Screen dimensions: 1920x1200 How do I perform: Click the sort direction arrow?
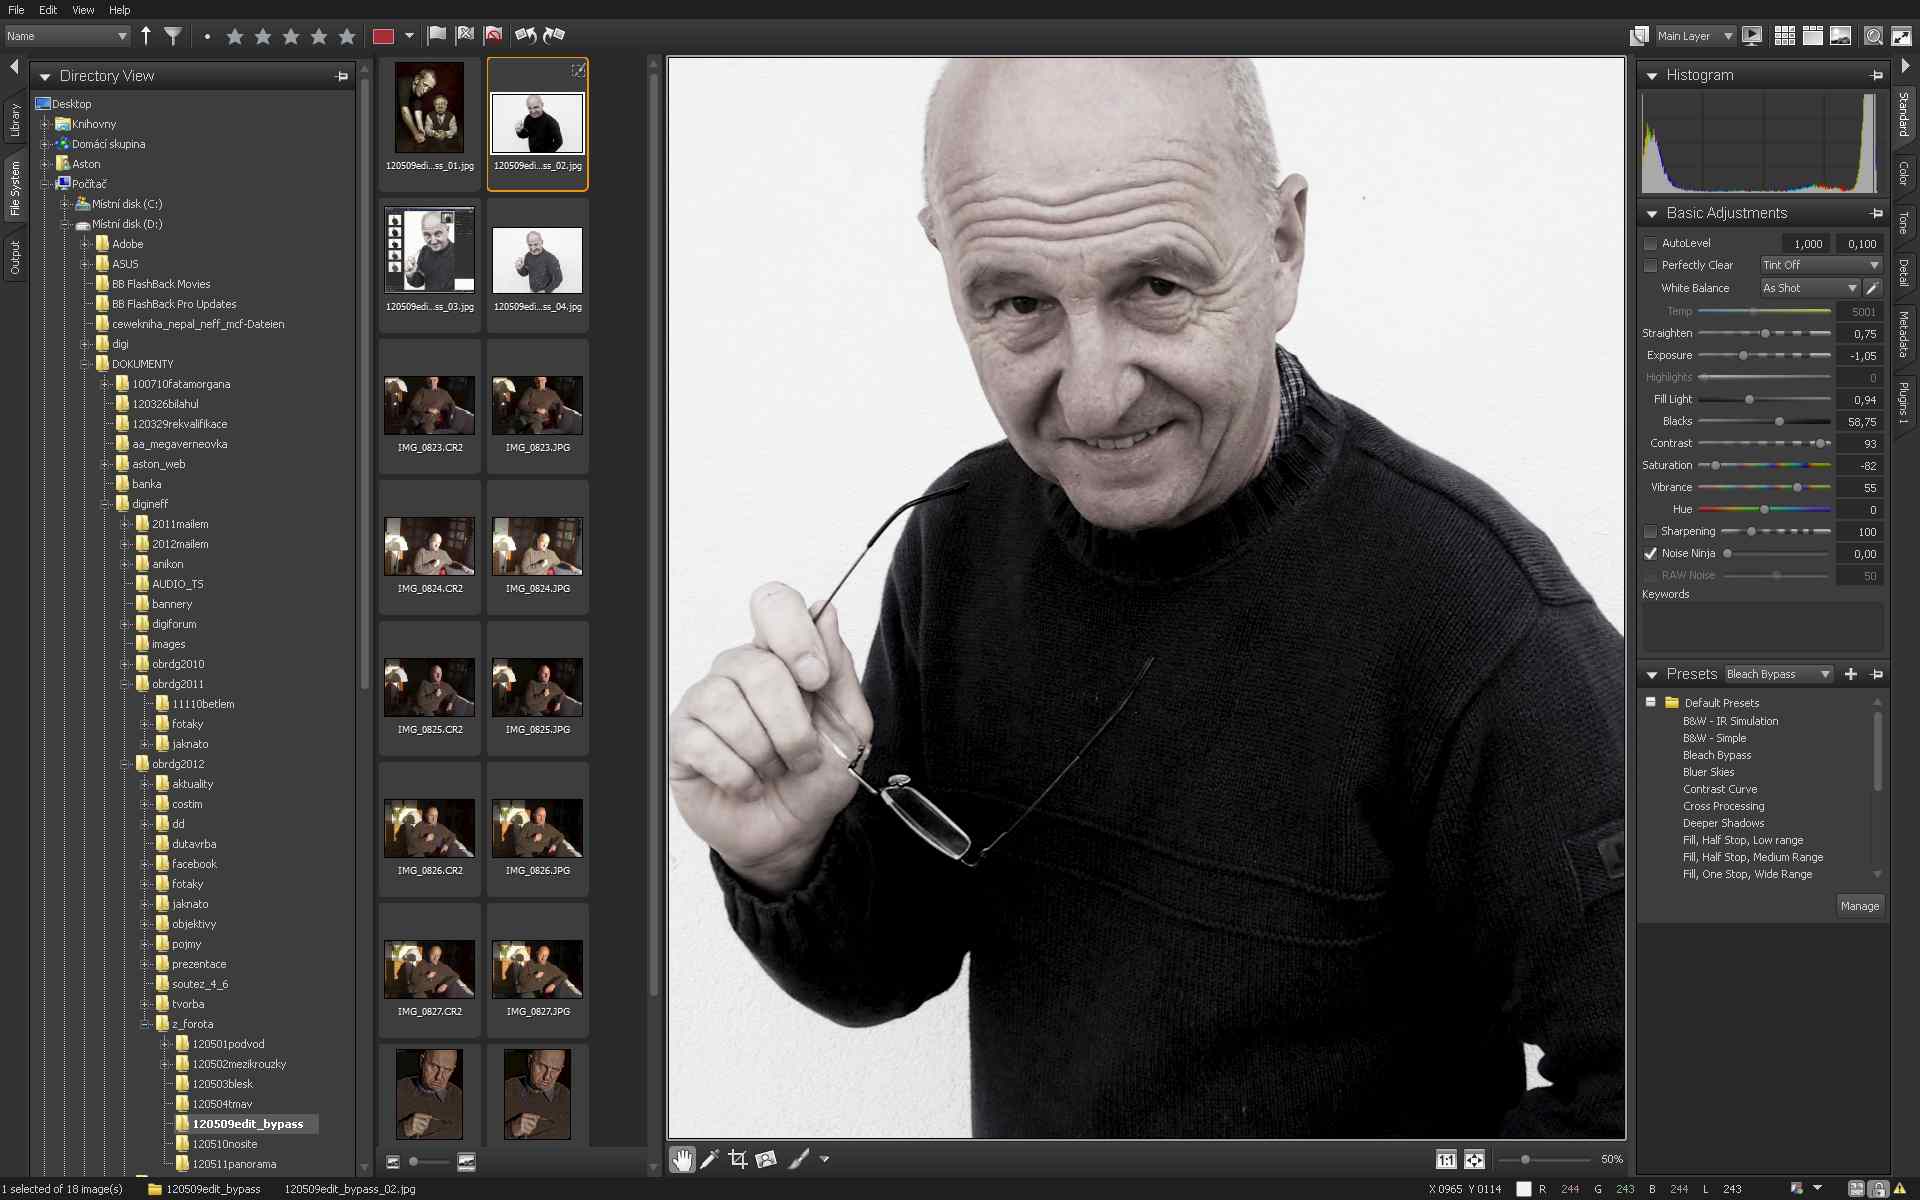pyautogui.click(x=146, y=36)
